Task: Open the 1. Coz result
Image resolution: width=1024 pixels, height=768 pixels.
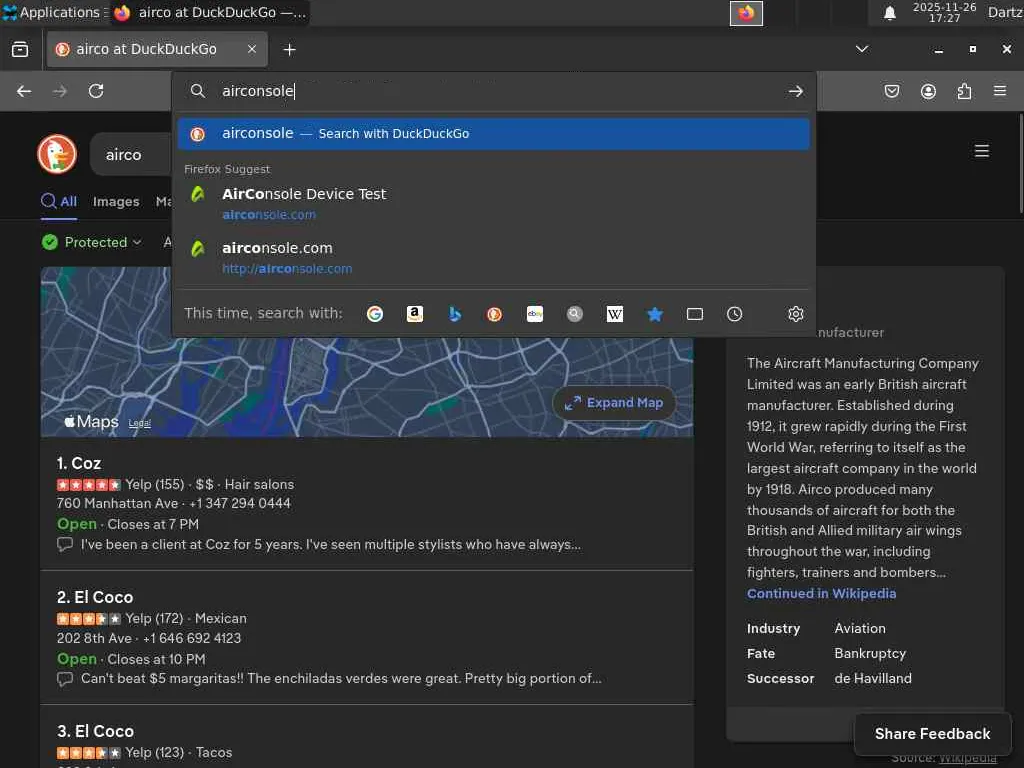Action: coord(79,464)
